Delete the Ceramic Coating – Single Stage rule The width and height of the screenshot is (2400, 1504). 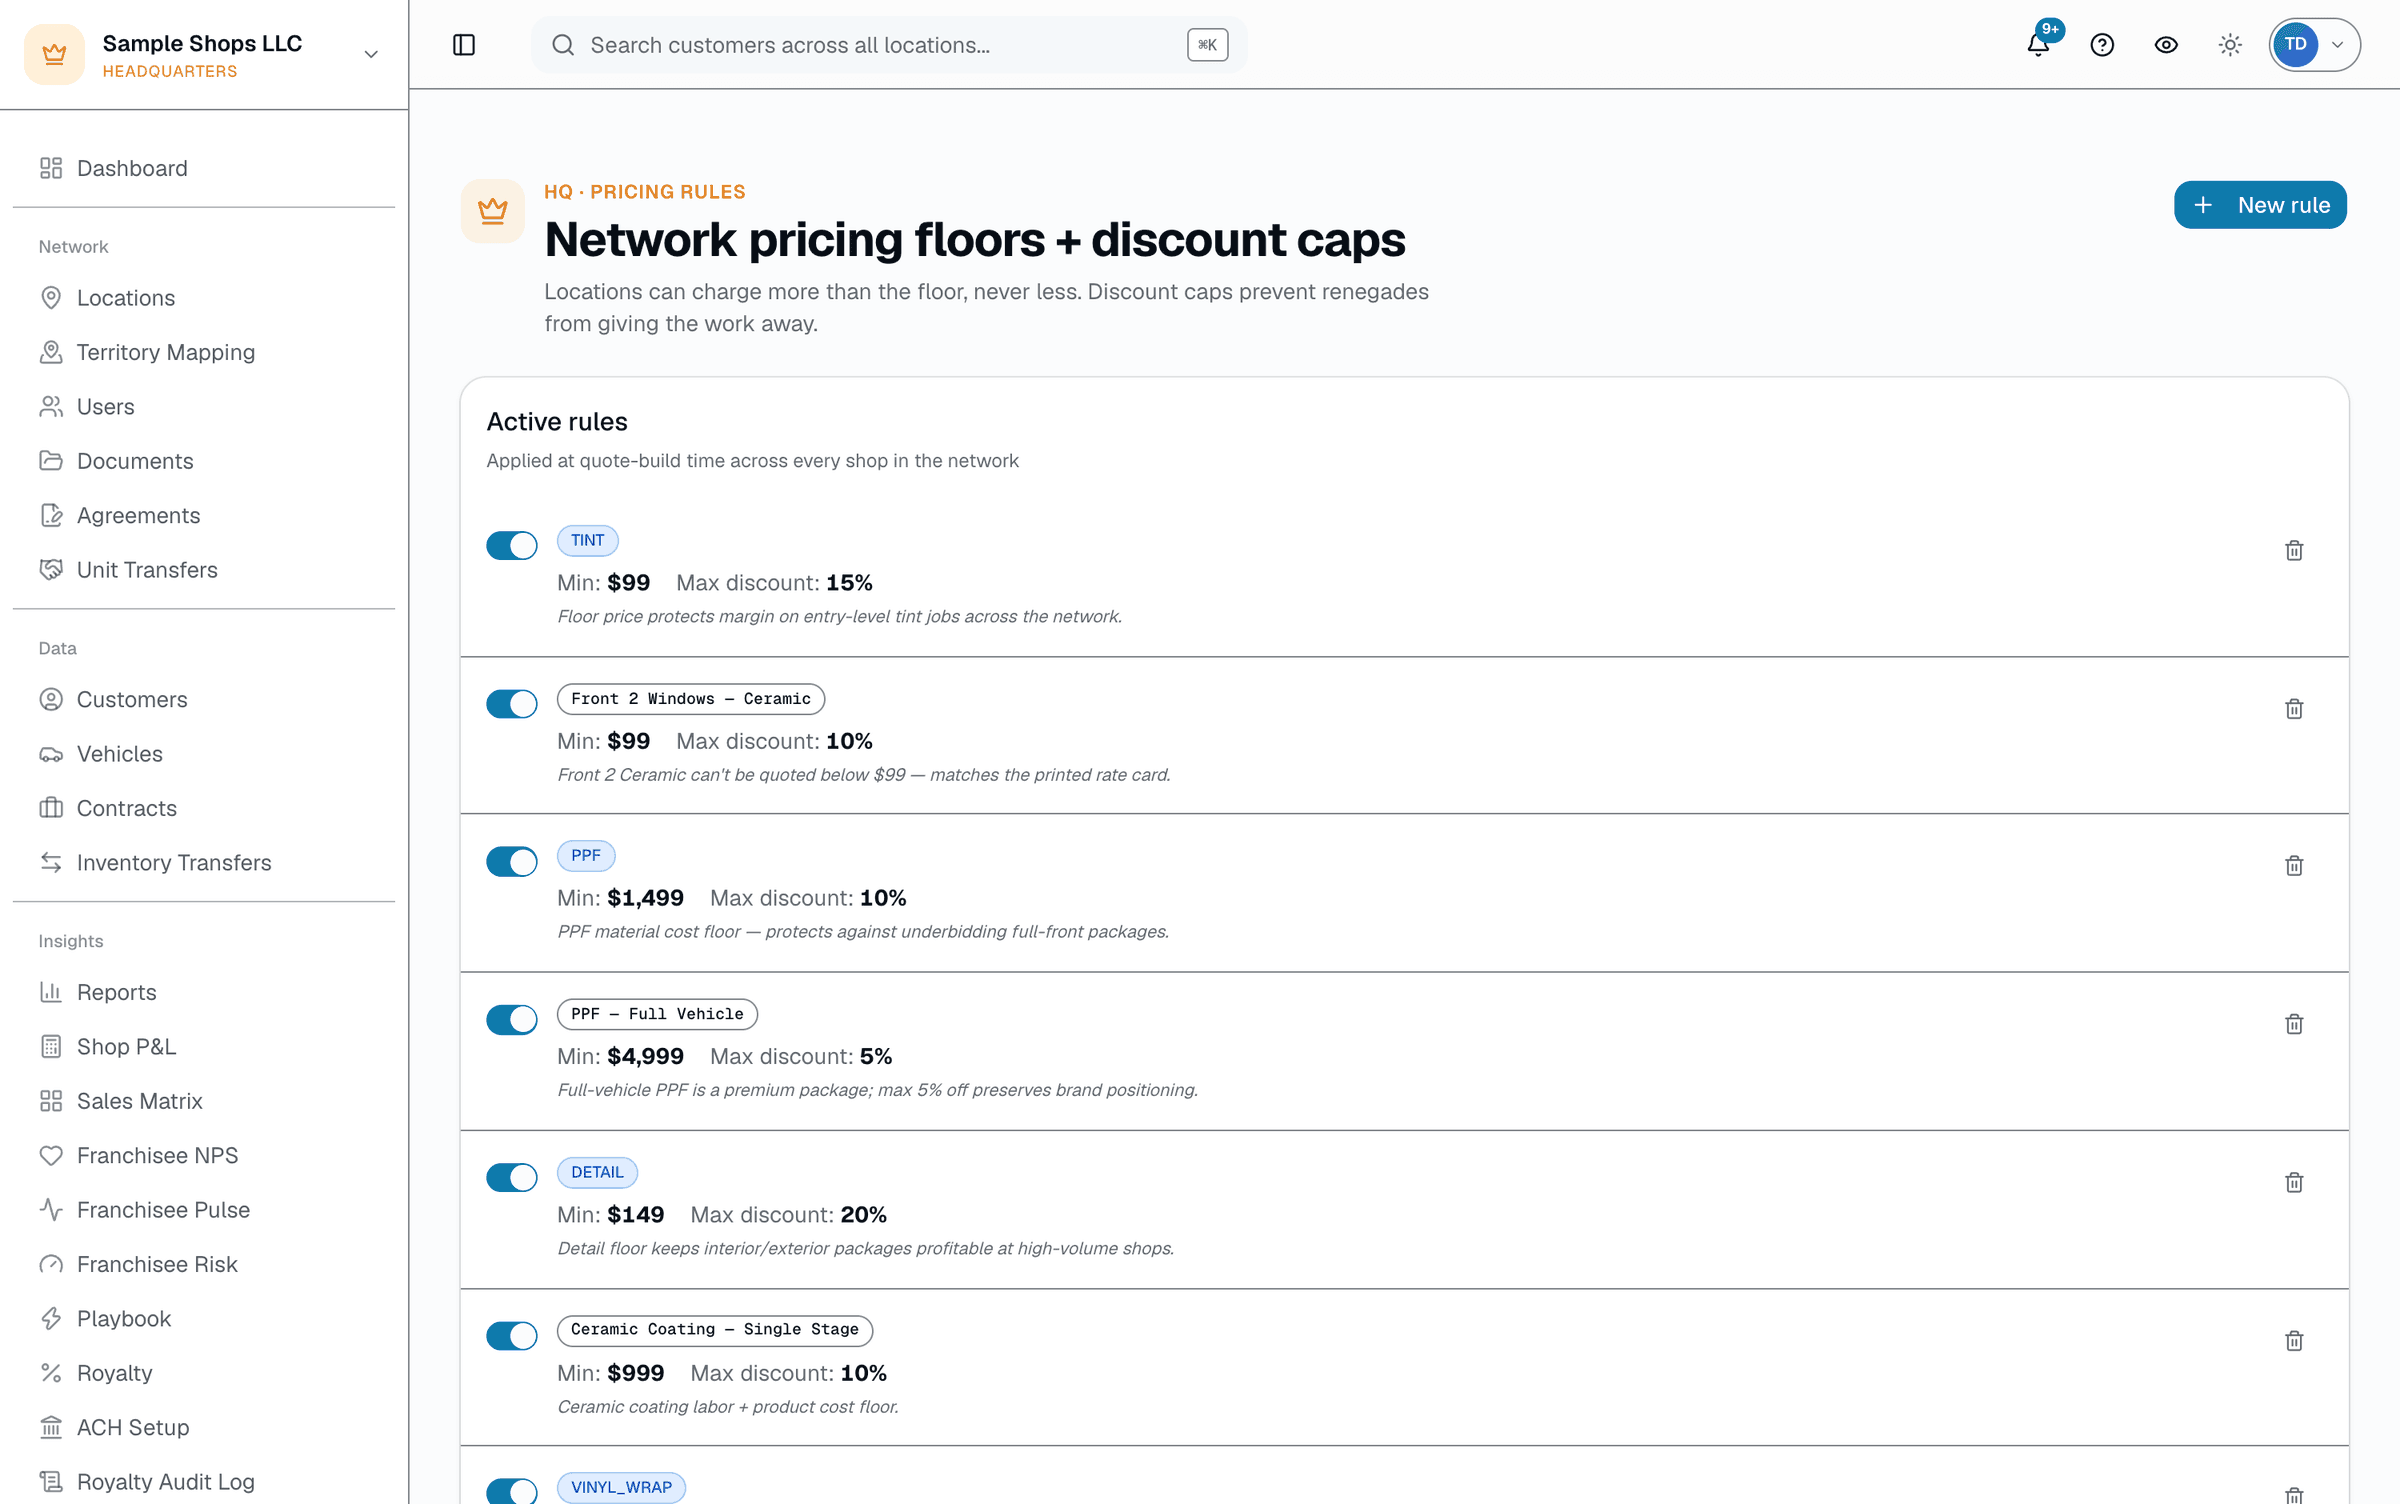coord(2294,1341)
